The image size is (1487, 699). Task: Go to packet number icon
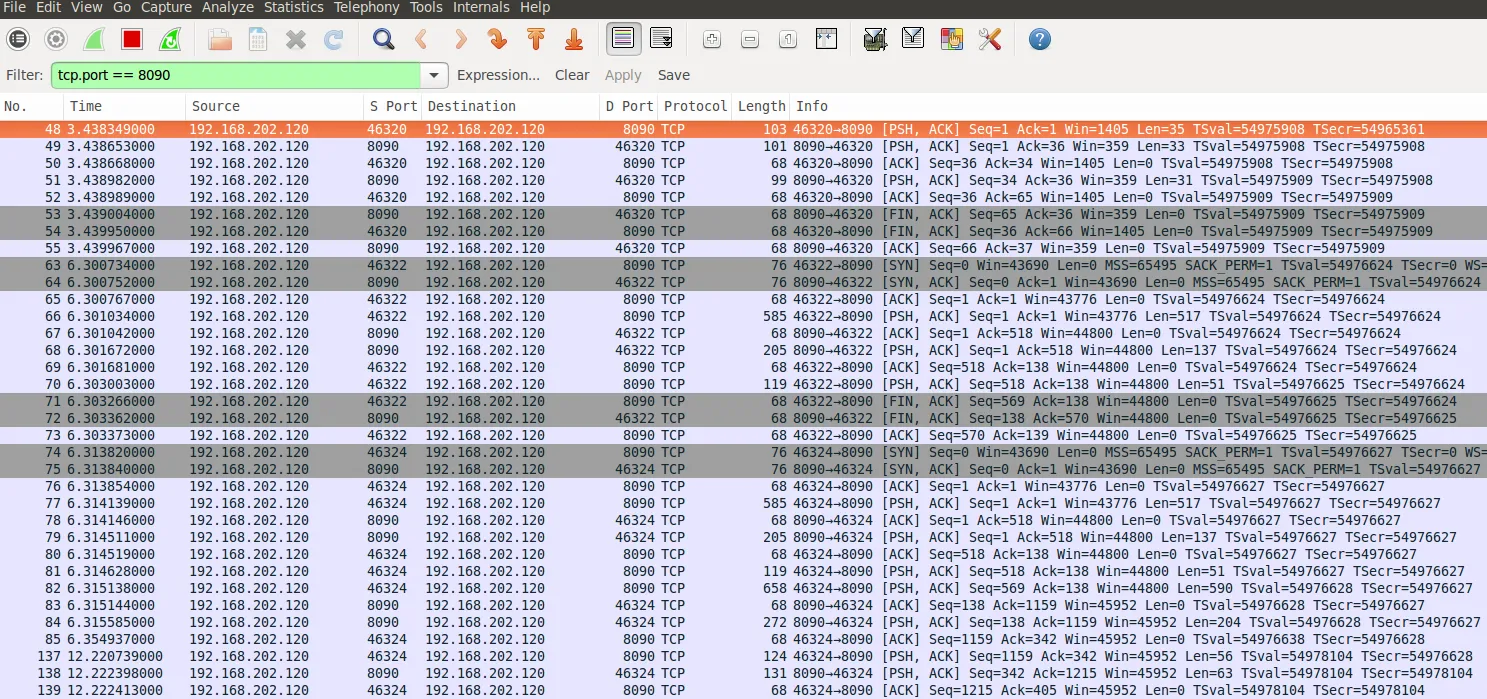click(497, 40)
